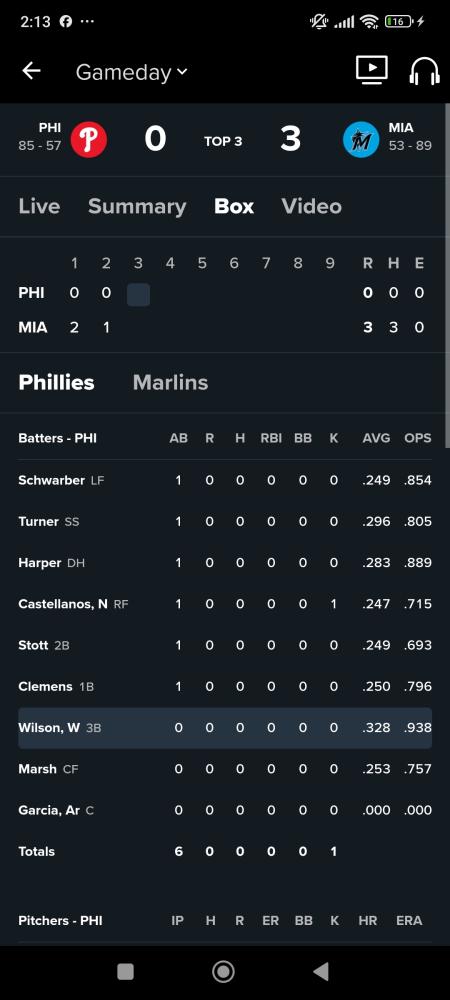450x1000 pixels.
Task: Tap Harper DH player name
Action: [x=52, y=563]
